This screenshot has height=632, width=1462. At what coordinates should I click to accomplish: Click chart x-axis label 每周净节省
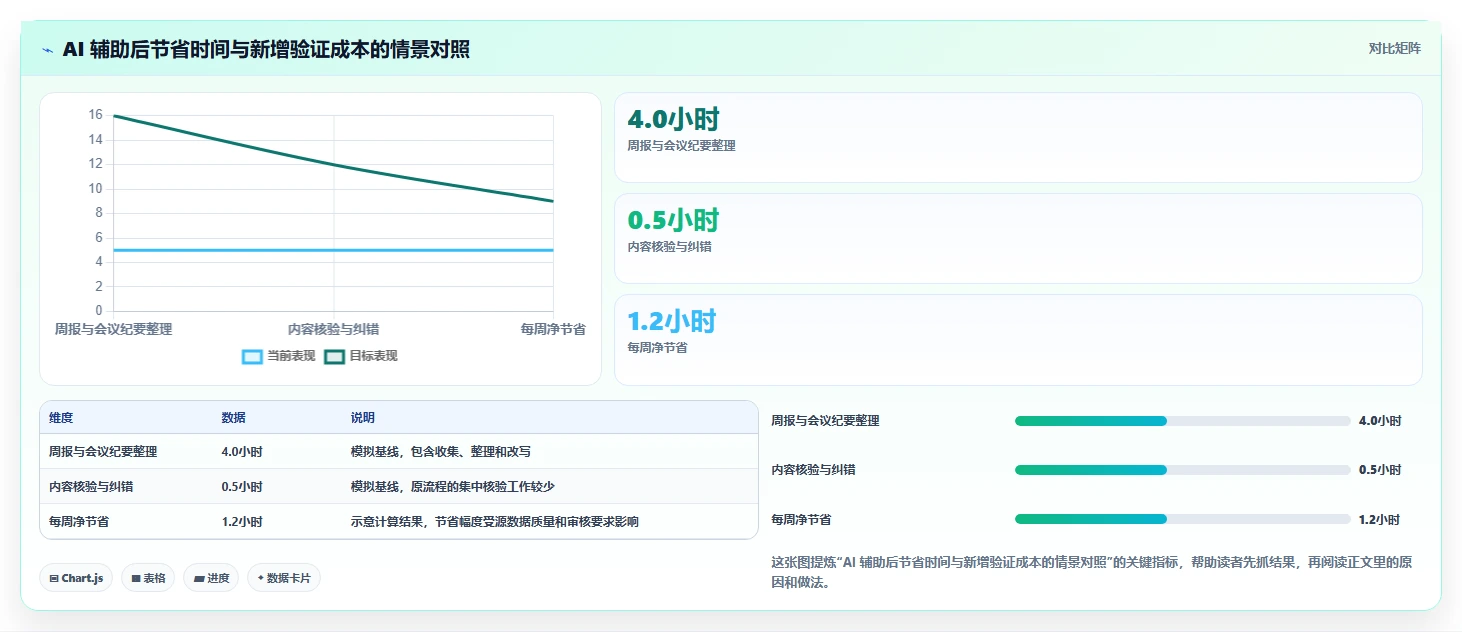pos(553,329)
